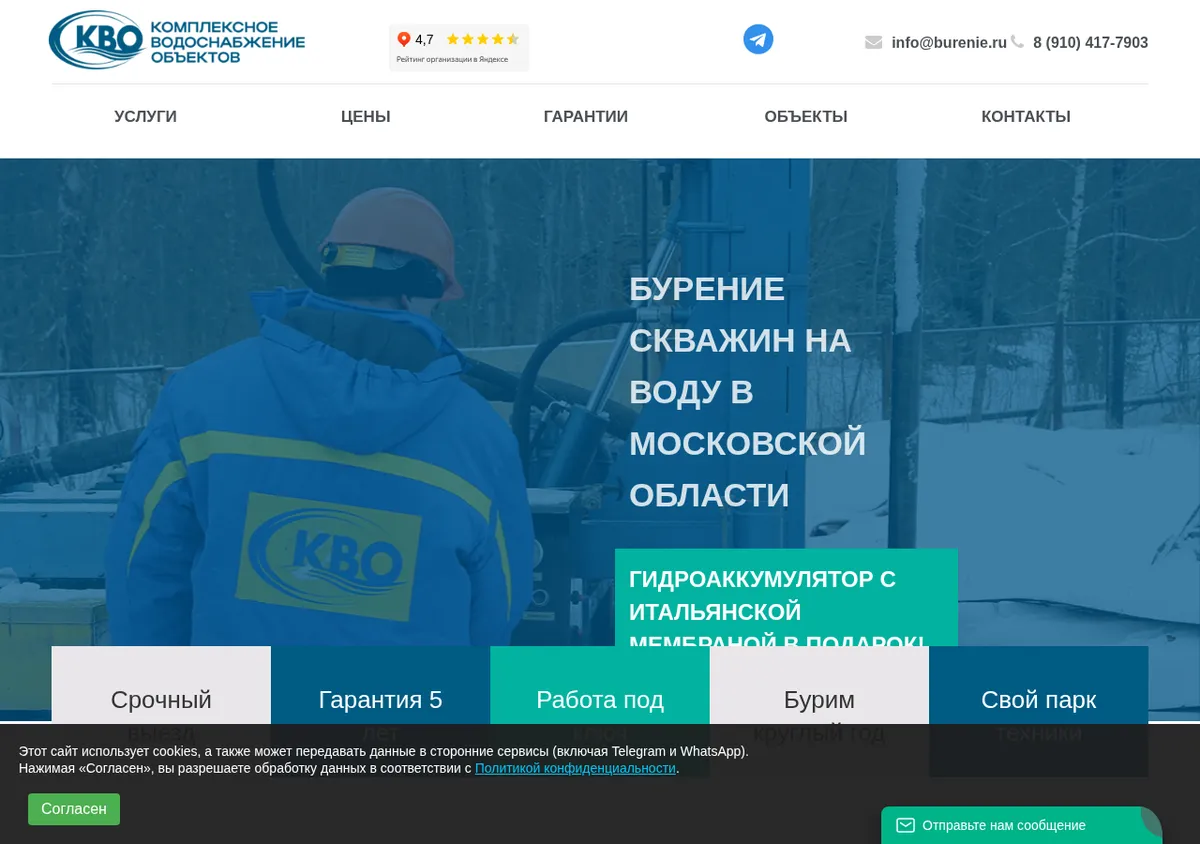The height and width of the screenshot is (844, 1200).
Task: Open the ОБЪЕКТЫ menu item
Action: tap(806, 116)
